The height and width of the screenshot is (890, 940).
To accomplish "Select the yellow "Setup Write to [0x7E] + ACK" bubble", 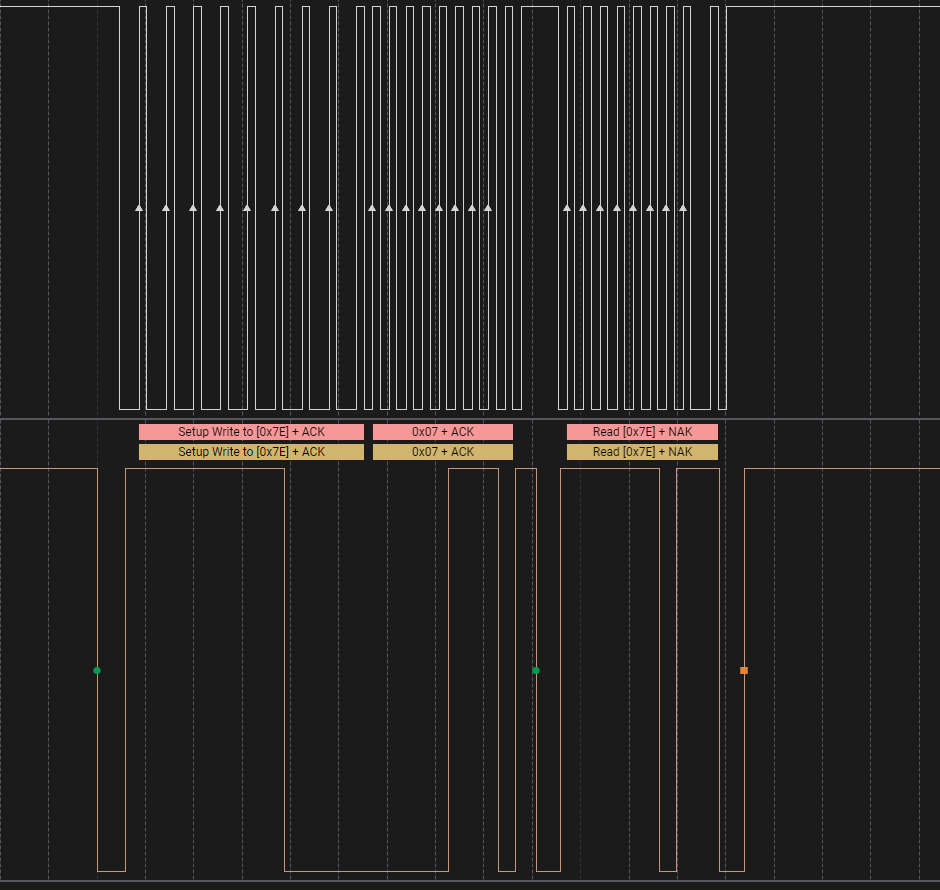I will [x=251, y=452].
